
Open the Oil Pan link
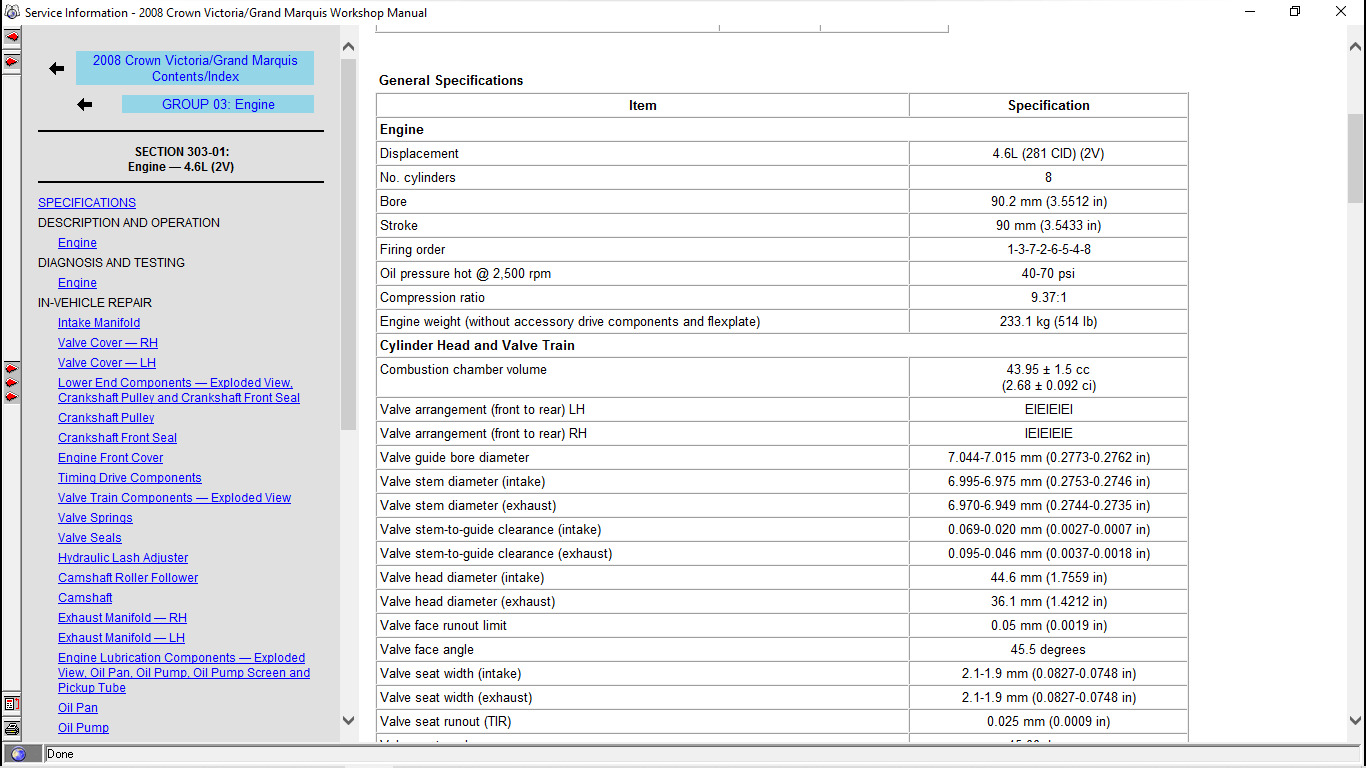78,708
